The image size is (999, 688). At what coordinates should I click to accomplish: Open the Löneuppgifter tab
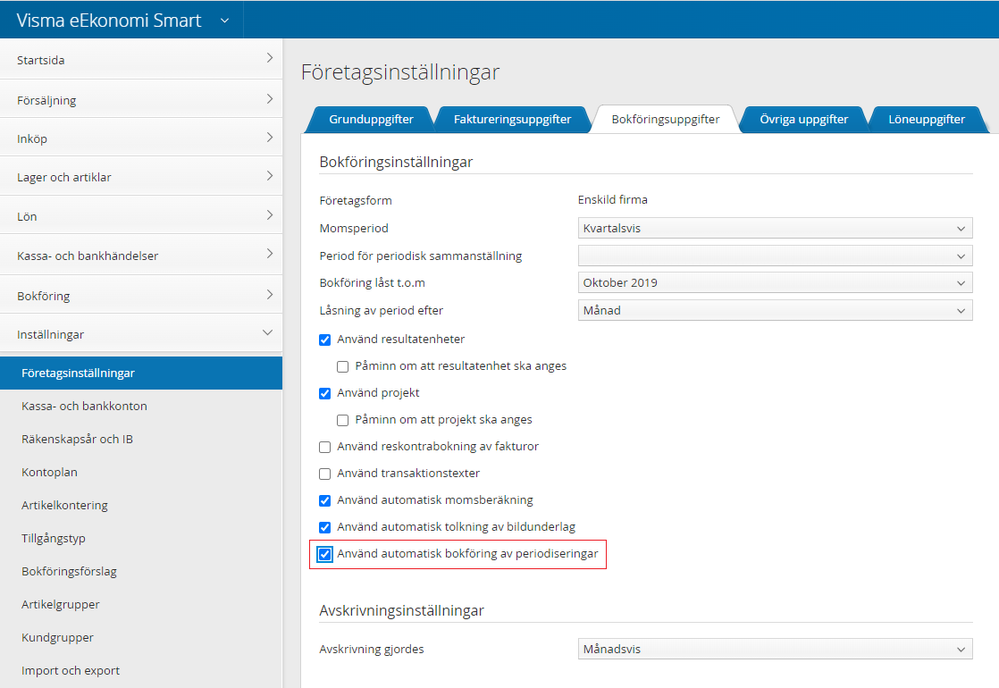[926, 119]
